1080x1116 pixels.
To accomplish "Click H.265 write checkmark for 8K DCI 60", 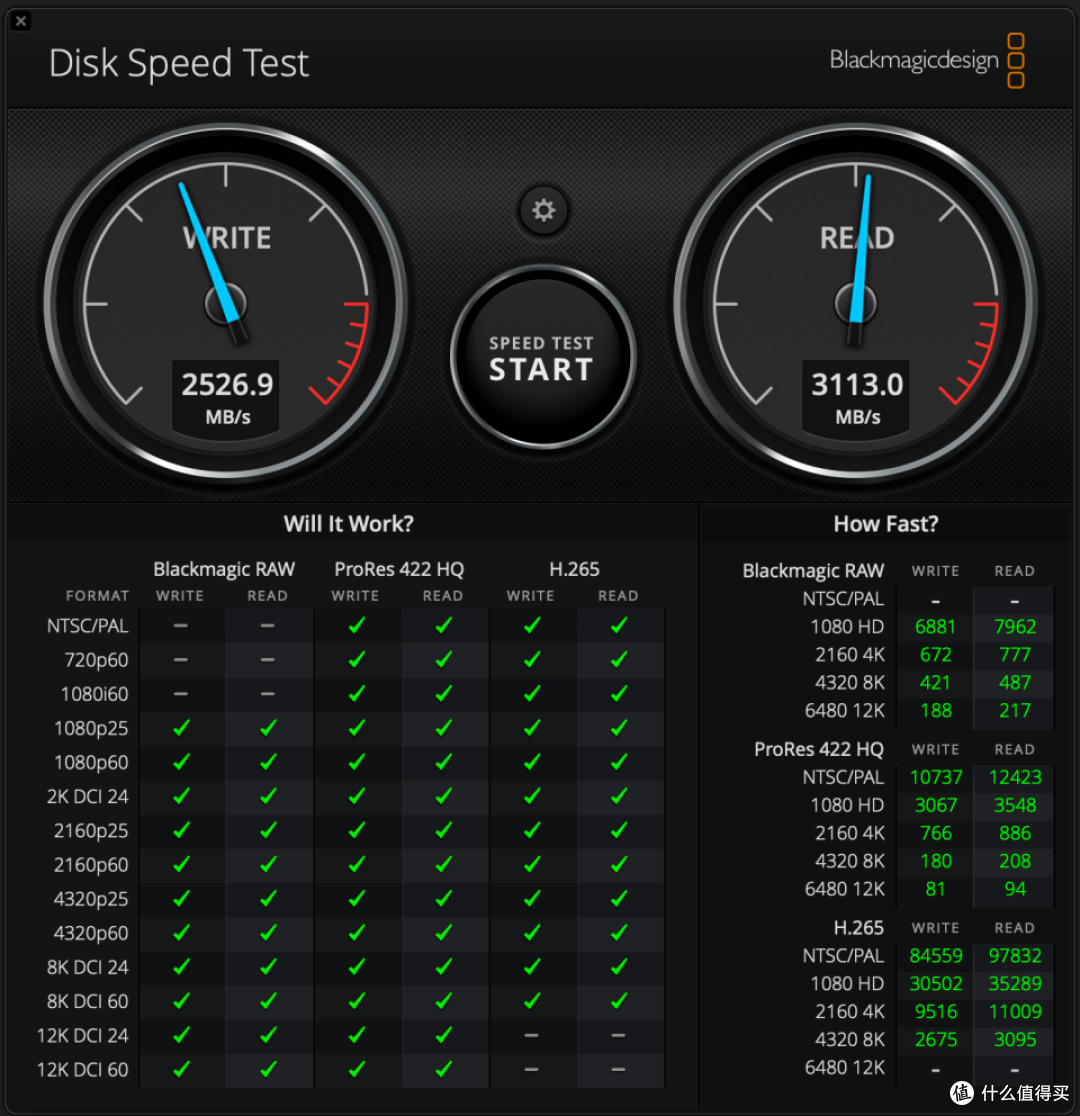I will point(532,1001).
